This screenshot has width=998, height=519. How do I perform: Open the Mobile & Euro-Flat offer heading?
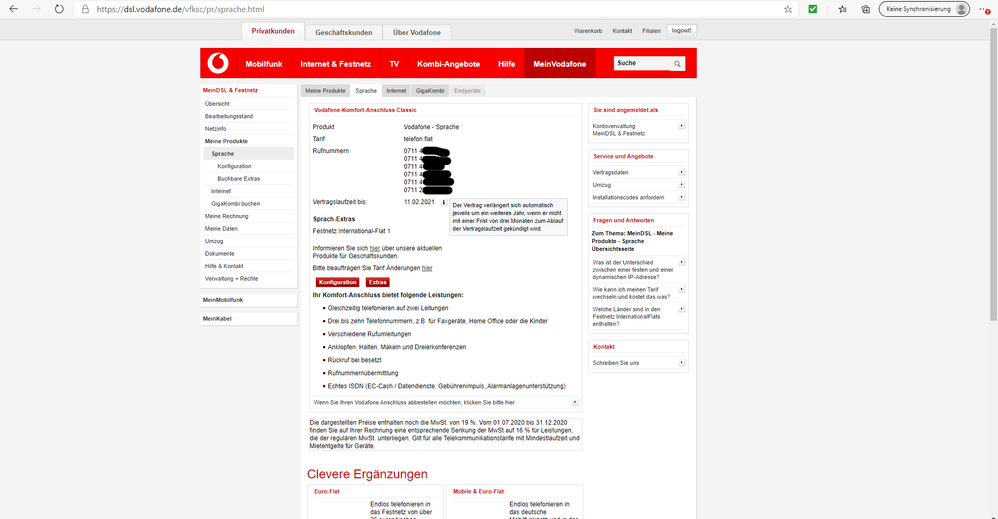point(478,492)
